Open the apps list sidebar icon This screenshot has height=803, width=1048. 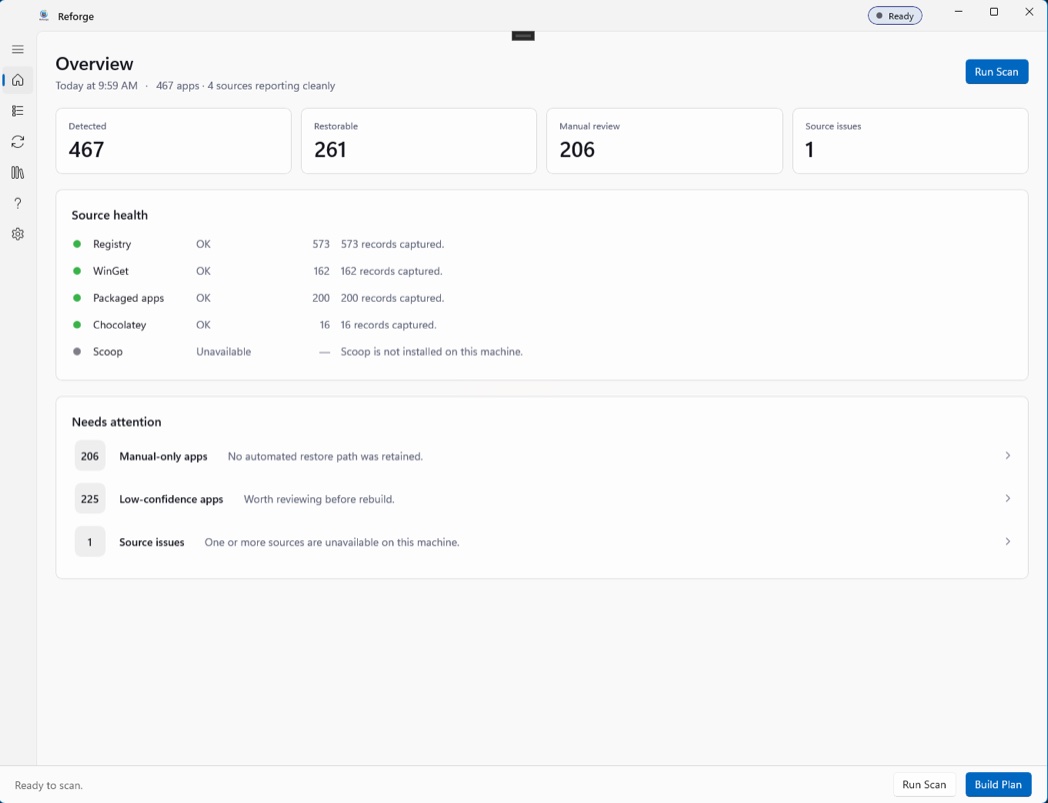18,111
